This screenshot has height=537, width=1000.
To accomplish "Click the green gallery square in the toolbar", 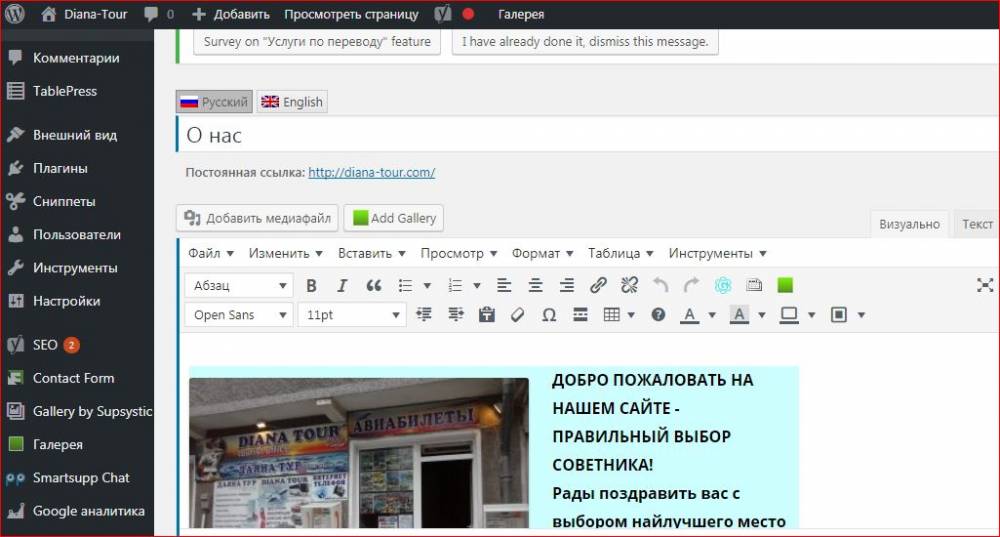I will click(785, 285).
